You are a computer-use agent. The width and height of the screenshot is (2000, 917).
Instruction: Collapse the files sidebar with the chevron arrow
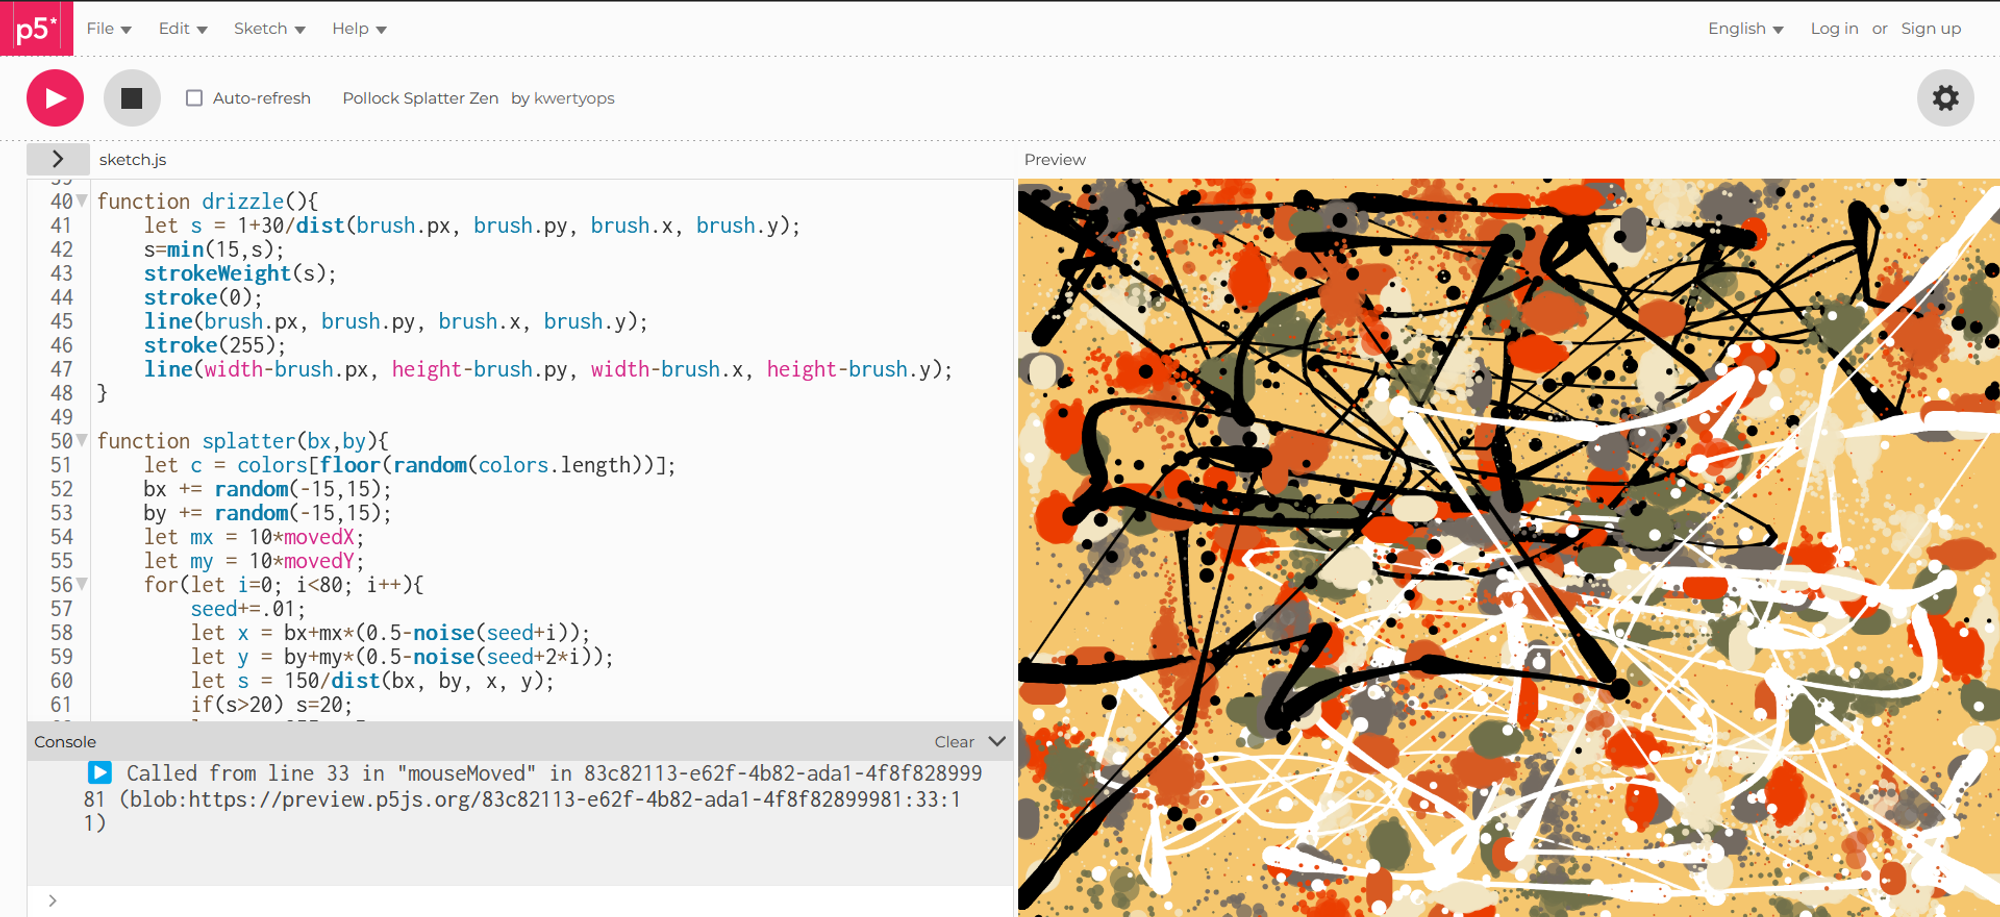[x=57, y=158]
